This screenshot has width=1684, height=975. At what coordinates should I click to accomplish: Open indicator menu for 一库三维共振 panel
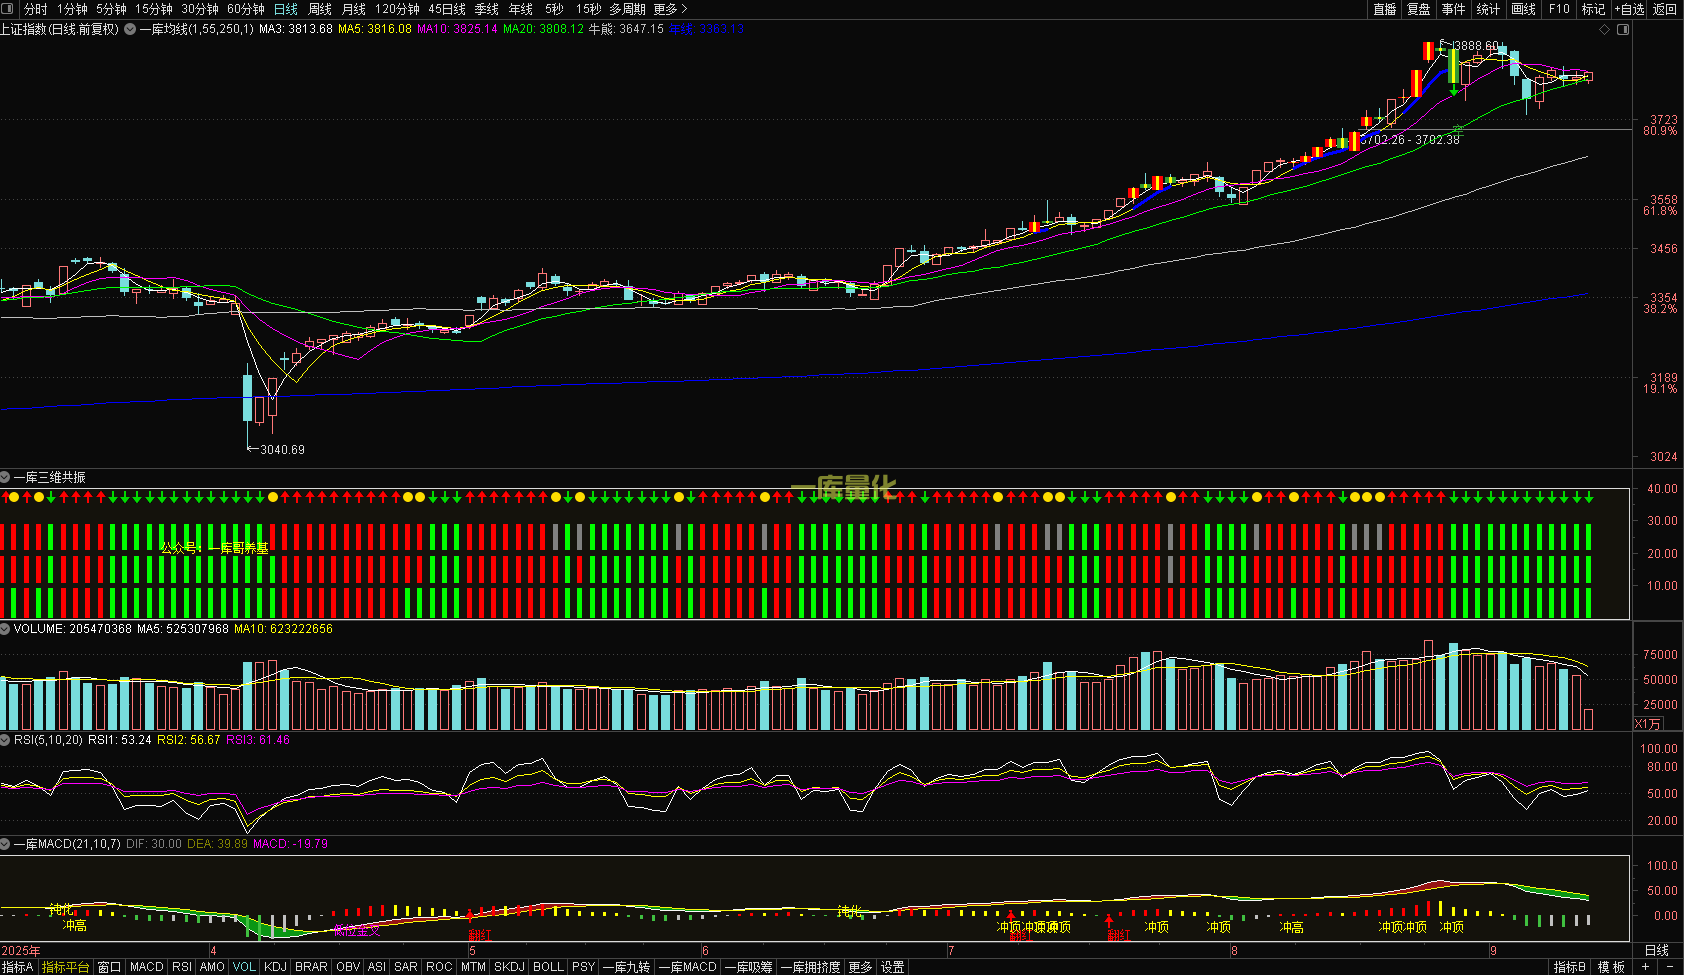(6, 477)
